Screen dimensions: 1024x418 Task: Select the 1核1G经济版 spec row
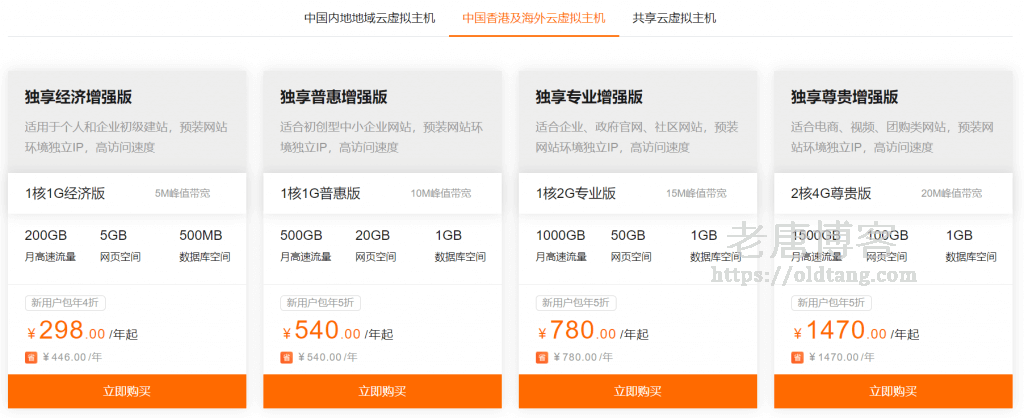pyautogui.click(x=127, y=193)
